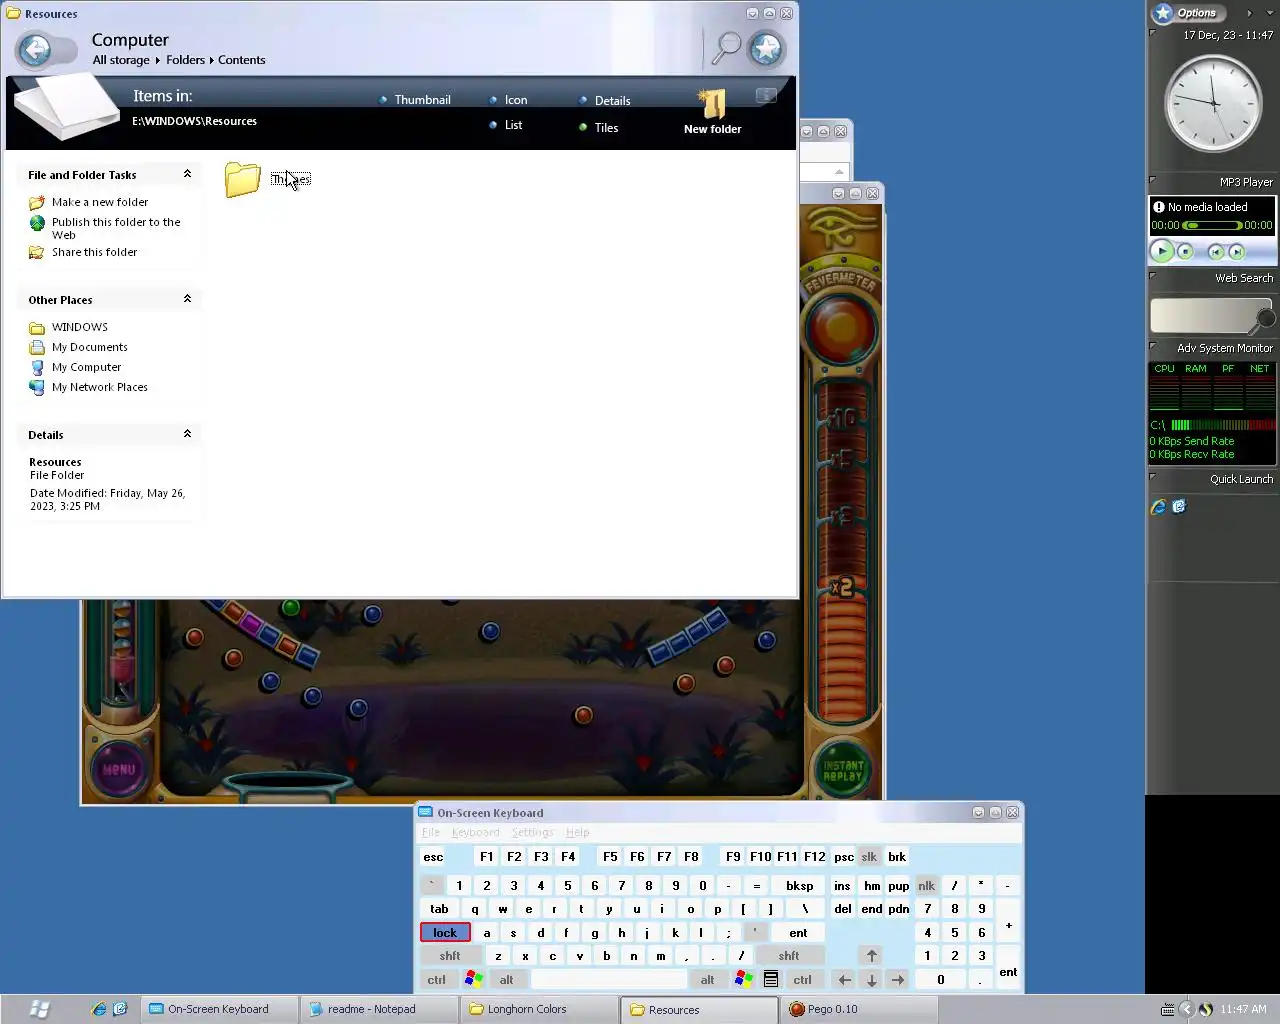
Task: Go back with the Back arrow button
Action: point(35,50)
